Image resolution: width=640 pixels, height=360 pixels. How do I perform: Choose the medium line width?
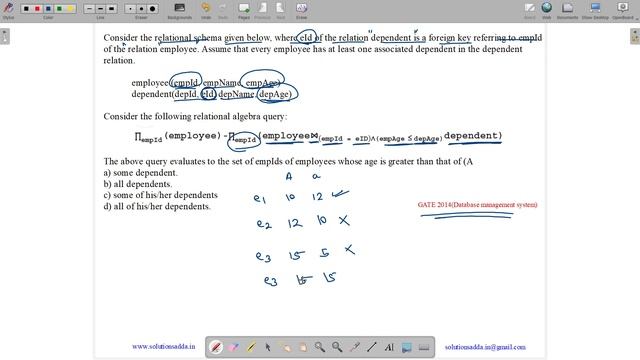100,9
